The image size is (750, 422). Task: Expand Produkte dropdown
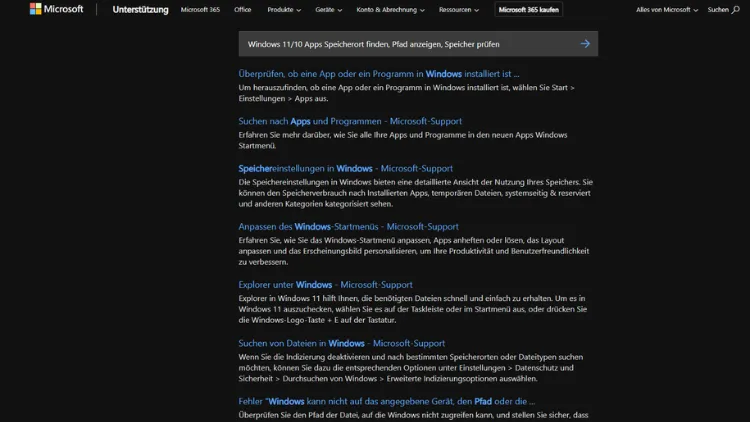[284, 10]
